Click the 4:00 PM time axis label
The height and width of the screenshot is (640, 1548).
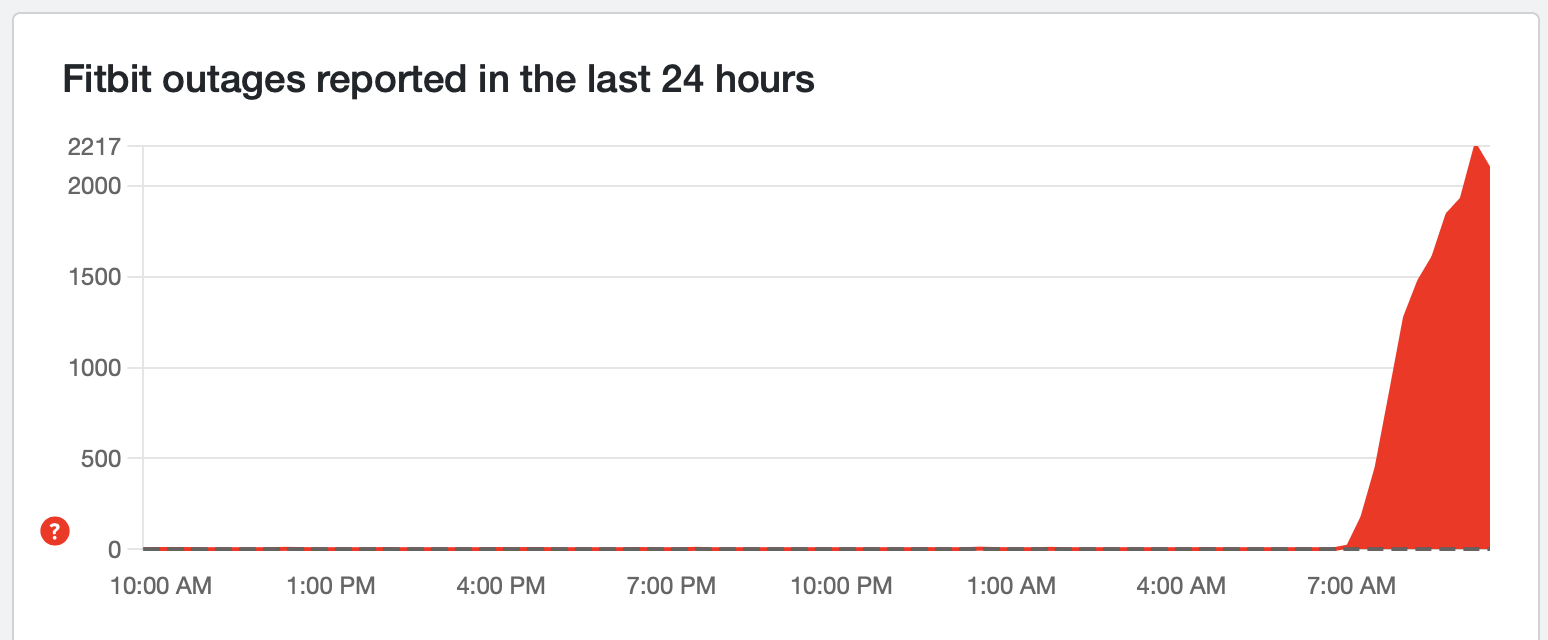[x=501, y=586]
